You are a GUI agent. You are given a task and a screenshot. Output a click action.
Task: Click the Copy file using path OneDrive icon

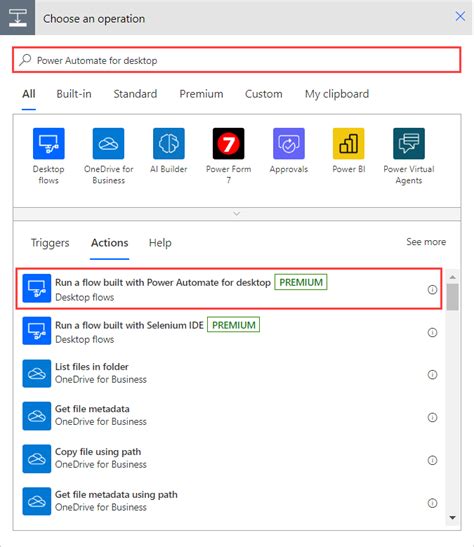37,459
